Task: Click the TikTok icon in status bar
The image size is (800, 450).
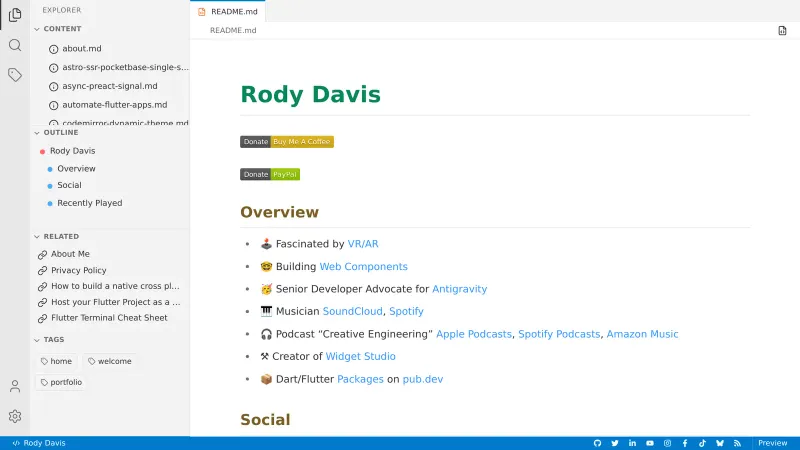Action: 702,443
